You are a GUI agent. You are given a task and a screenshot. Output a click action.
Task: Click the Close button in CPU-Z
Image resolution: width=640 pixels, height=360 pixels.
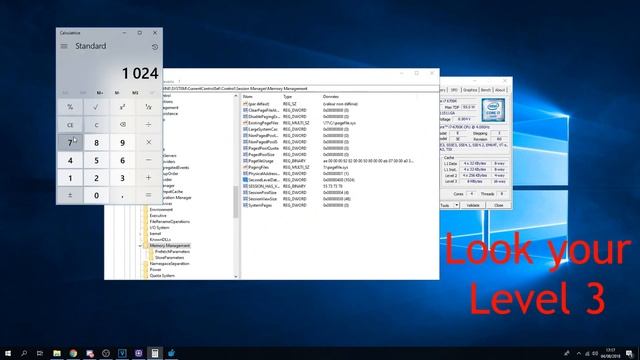click(x=499, y=205)
